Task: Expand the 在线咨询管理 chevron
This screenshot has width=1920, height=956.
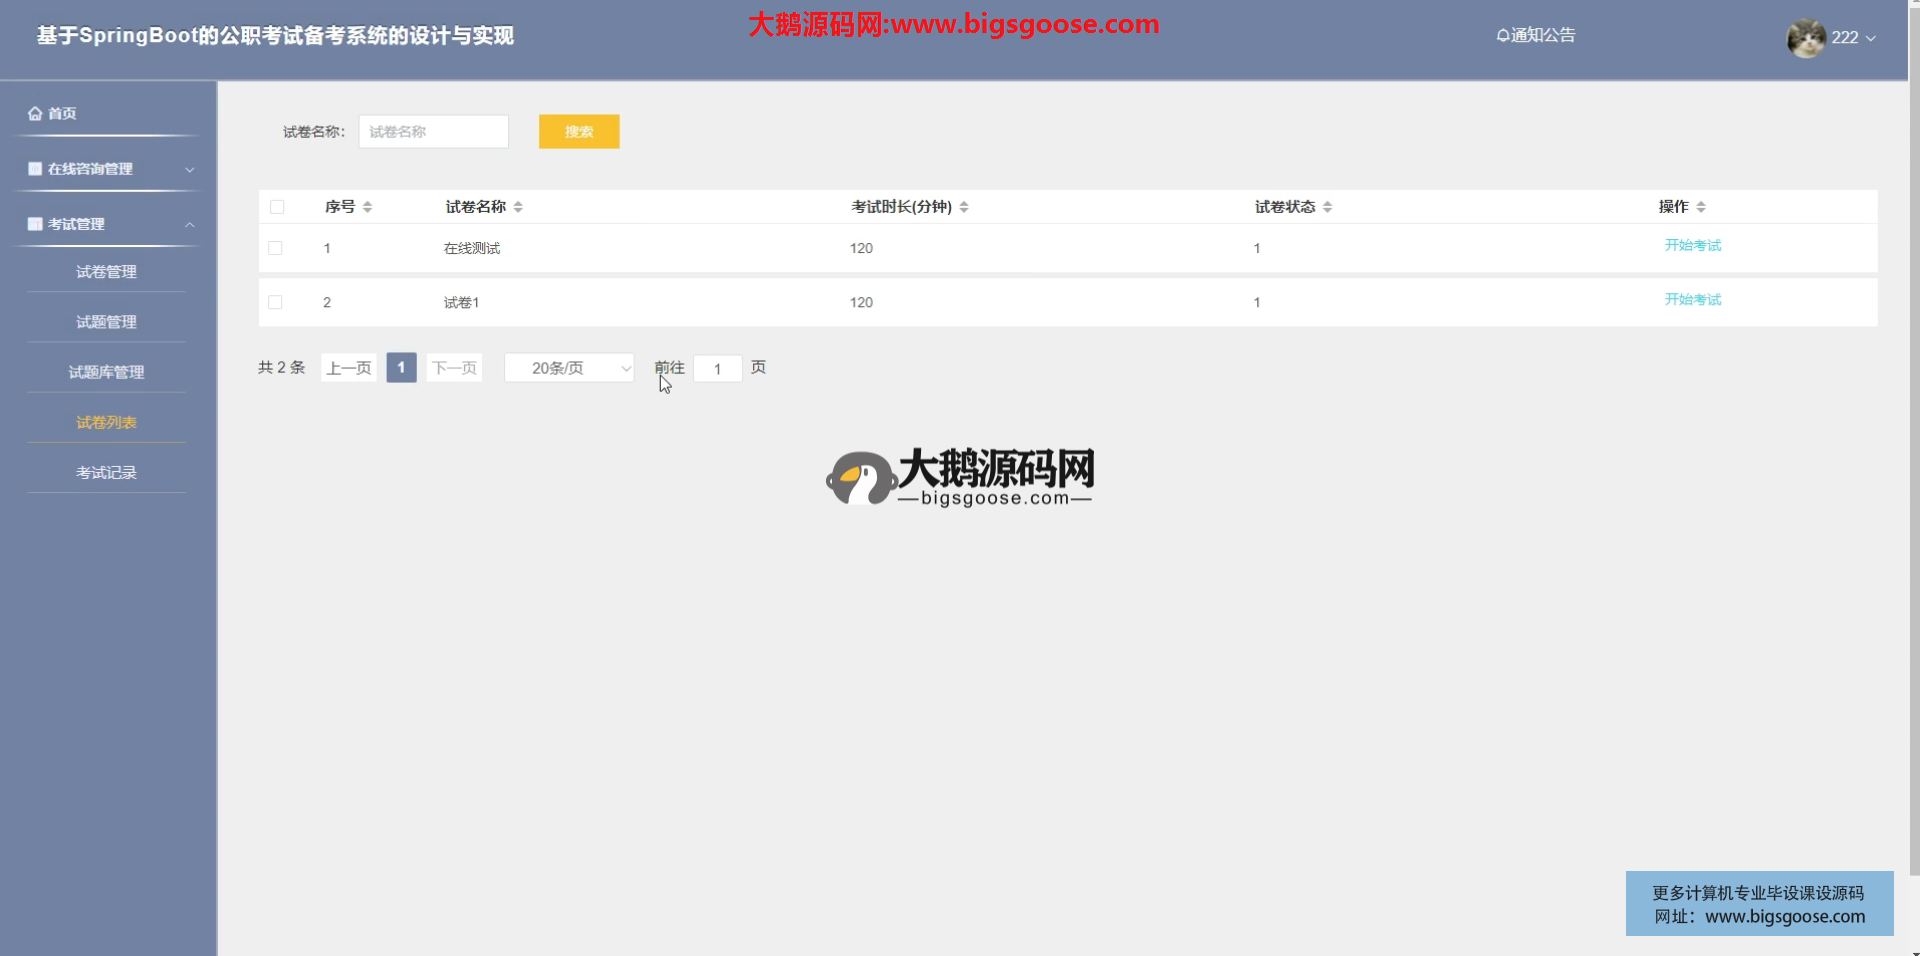Action: point(190,170)
